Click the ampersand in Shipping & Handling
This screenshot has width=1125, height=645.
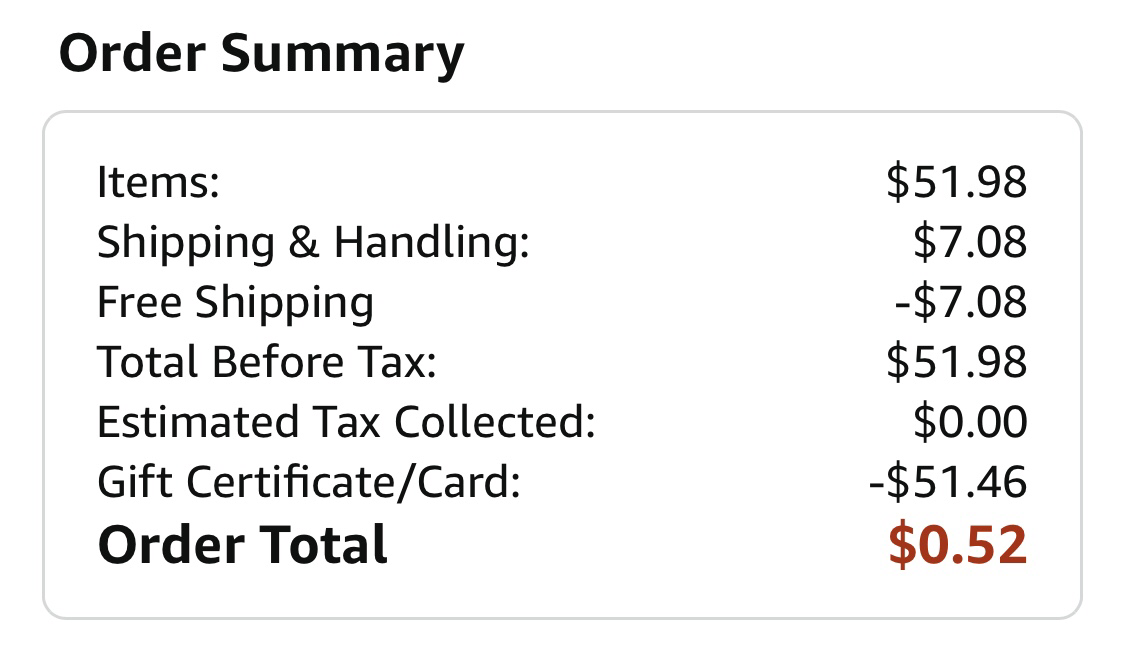pyautogui.click(x=303, y=243)
